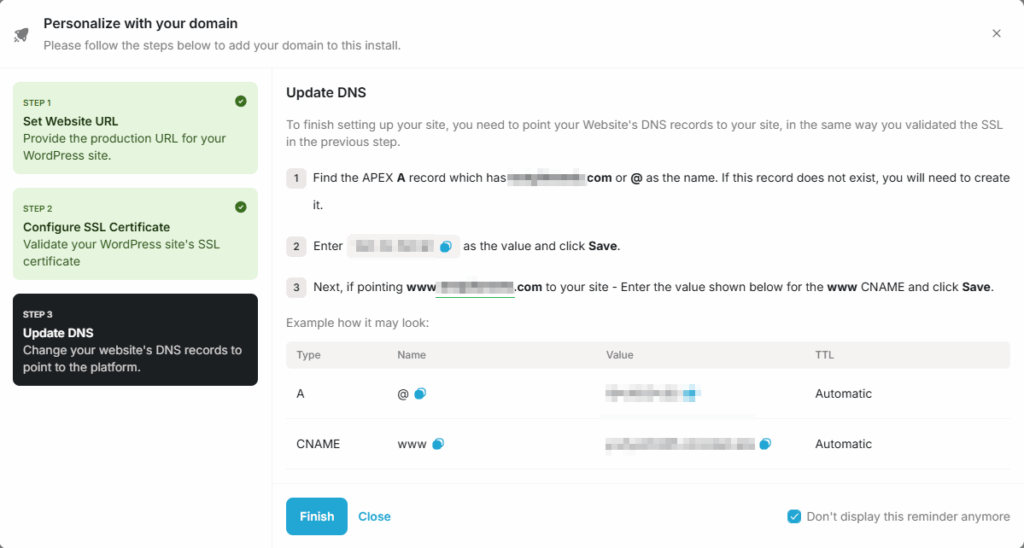Image resolution: width=1024 pixels, height=548 pixels.
Task: Copy the www name in CNAME row
Action: [438, 444]
